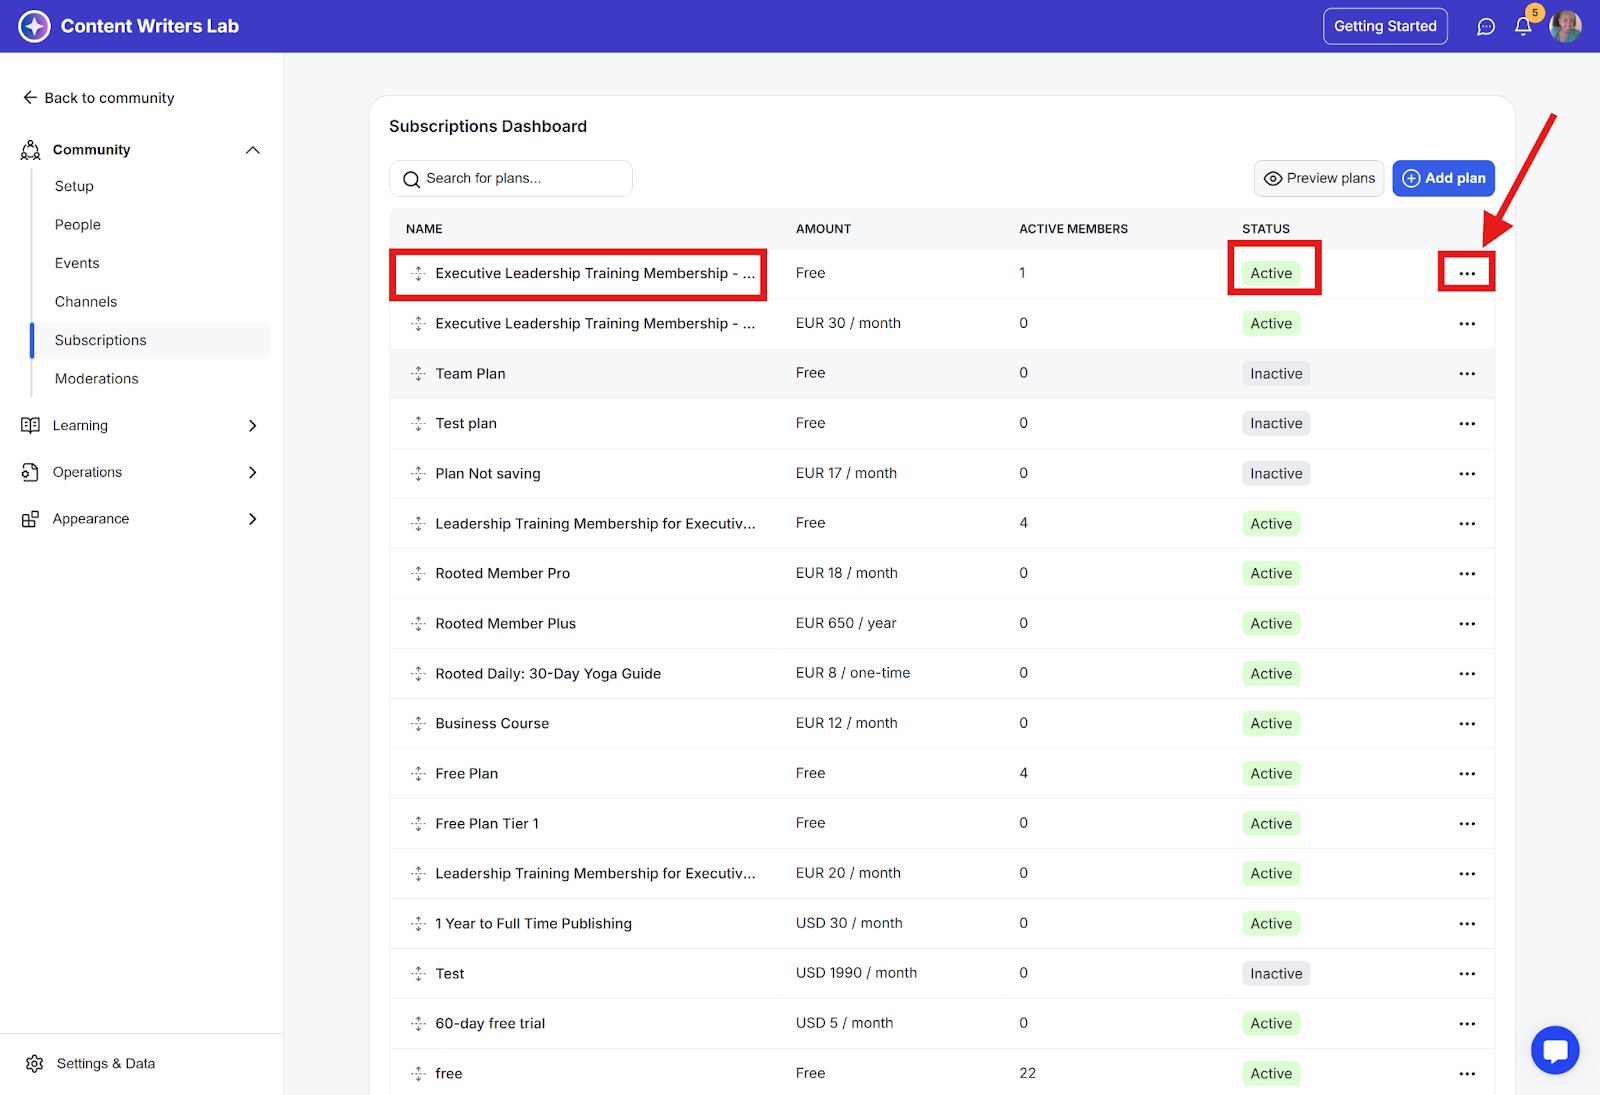Open the notifications bell icon

click(x=1522, y=27)
